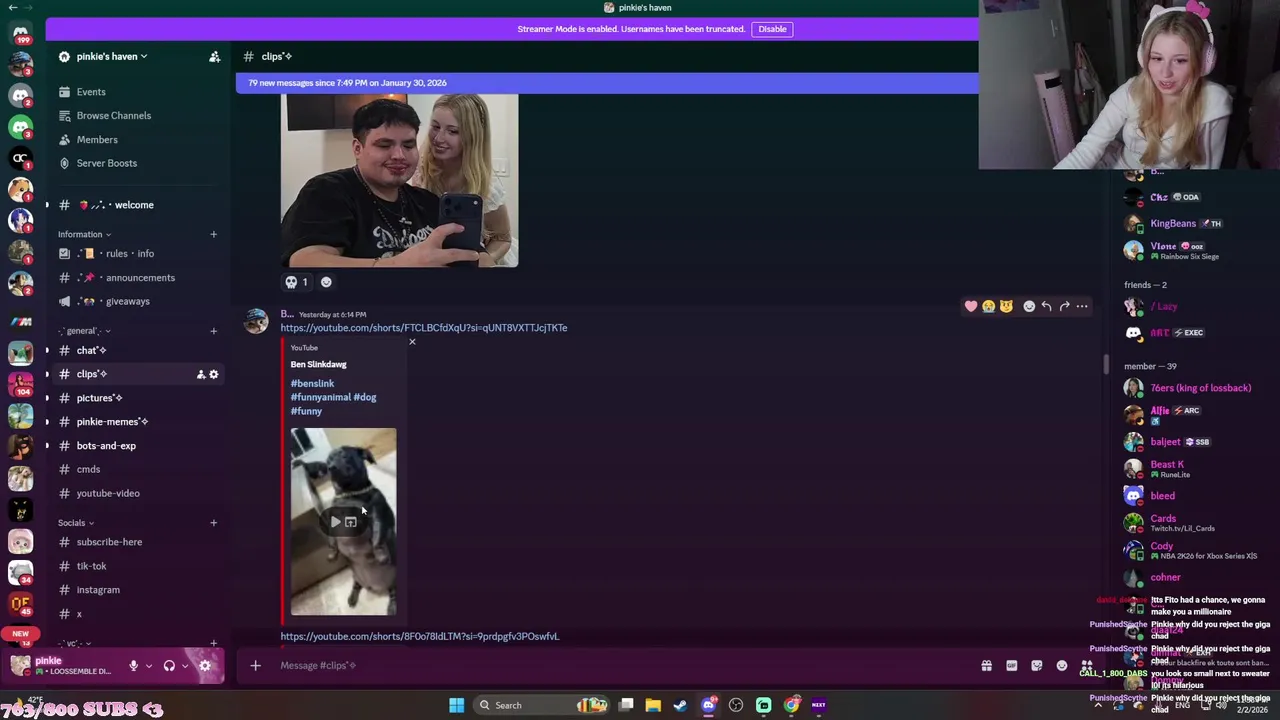This screenshot has height=720, width=1280.
Task: Open the Ben Slinkdawg channel link
Action: [x=318, y=364]
